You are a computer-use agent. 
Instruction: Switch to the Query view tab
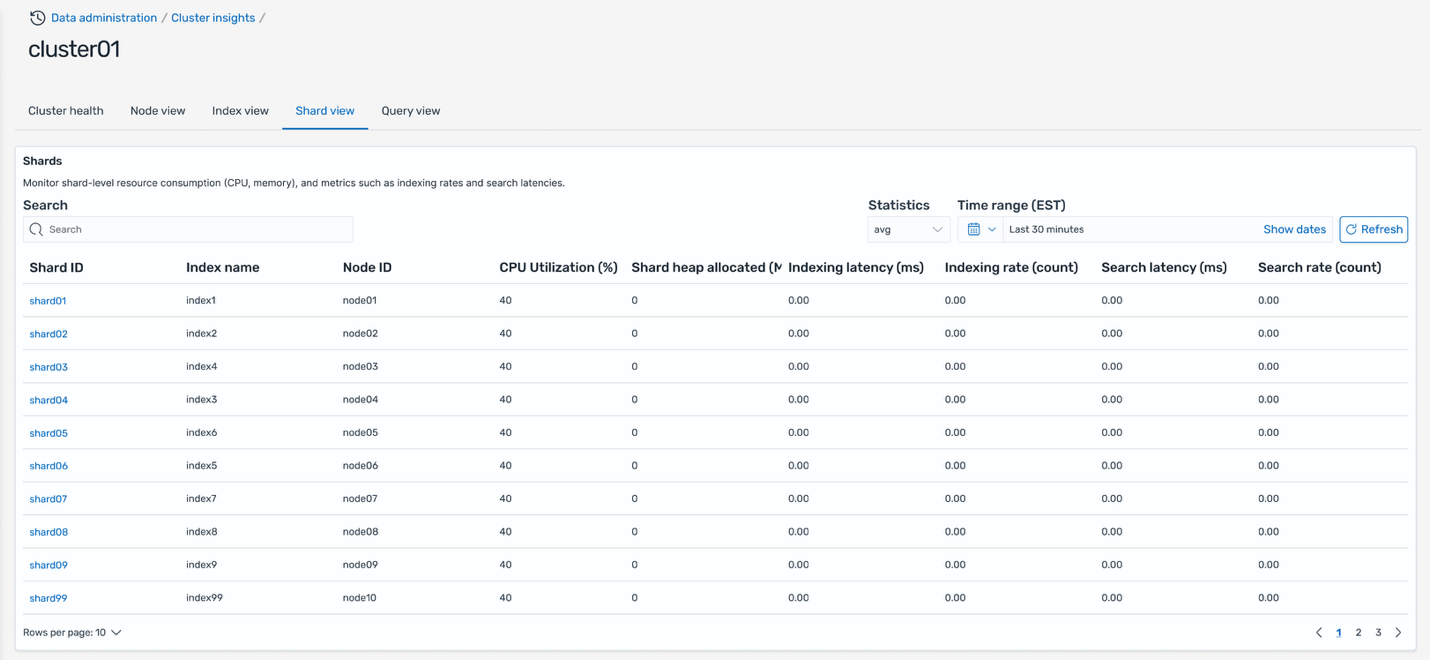click(x=410, y=111)
